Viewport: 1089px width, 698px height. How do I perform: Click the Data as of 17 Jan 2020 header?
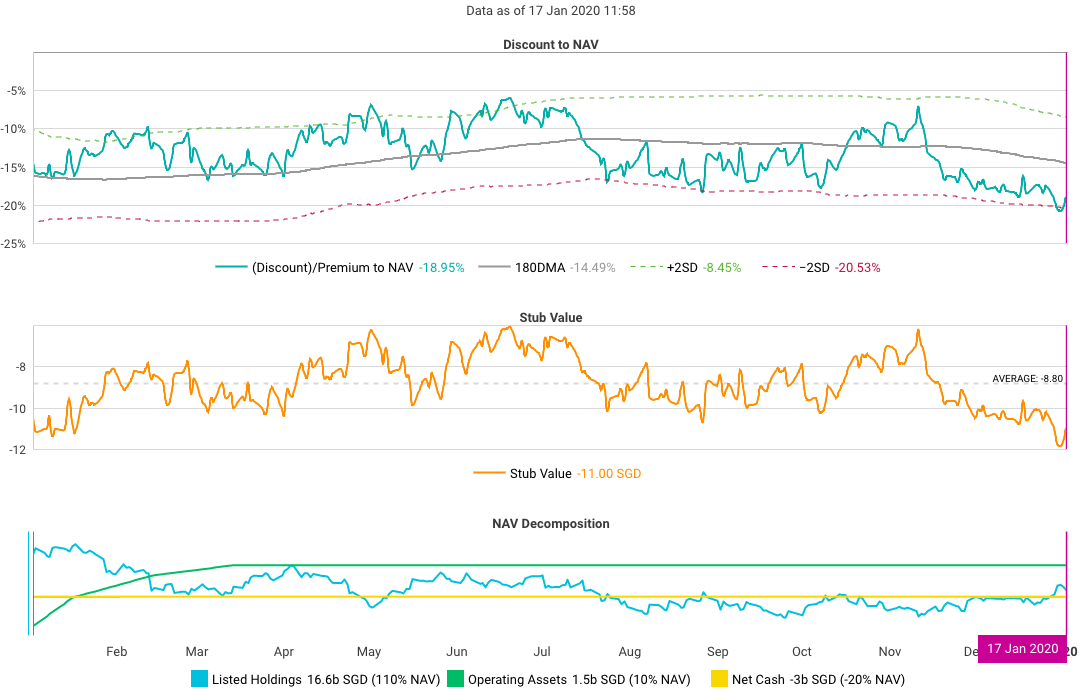click(550, 11)
